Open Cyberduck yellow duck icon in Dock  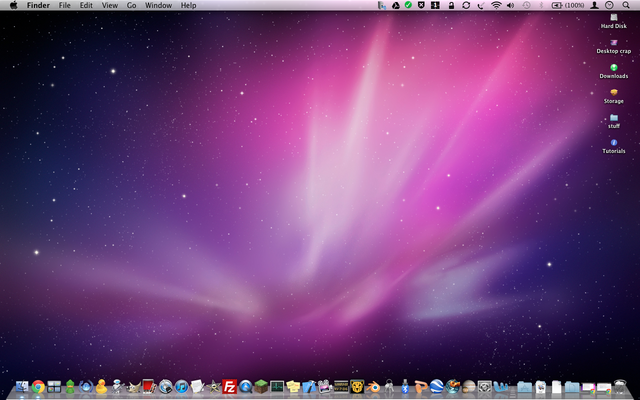101,386
